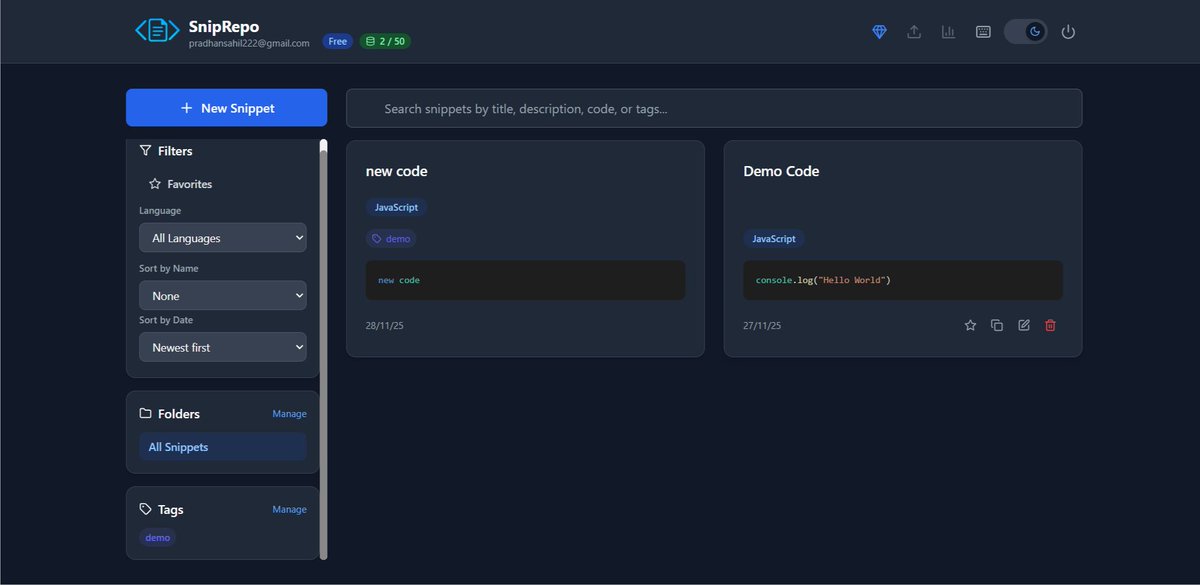Select the All Snippets folder
Screen dimensions: 1200x585
point(223,447)
